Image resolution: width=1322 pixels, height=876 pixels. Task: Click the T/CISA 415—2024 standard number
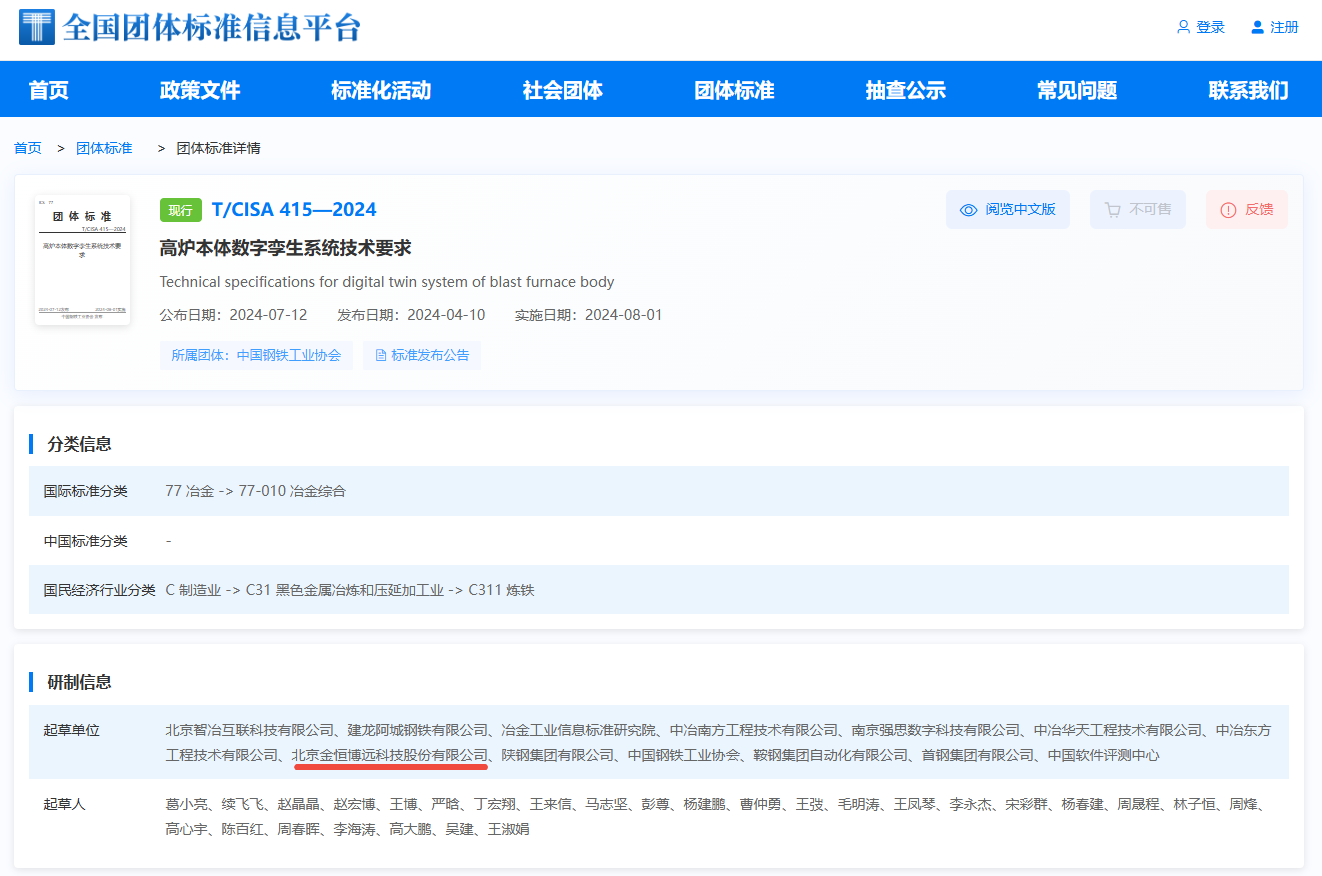click(294, 210)
